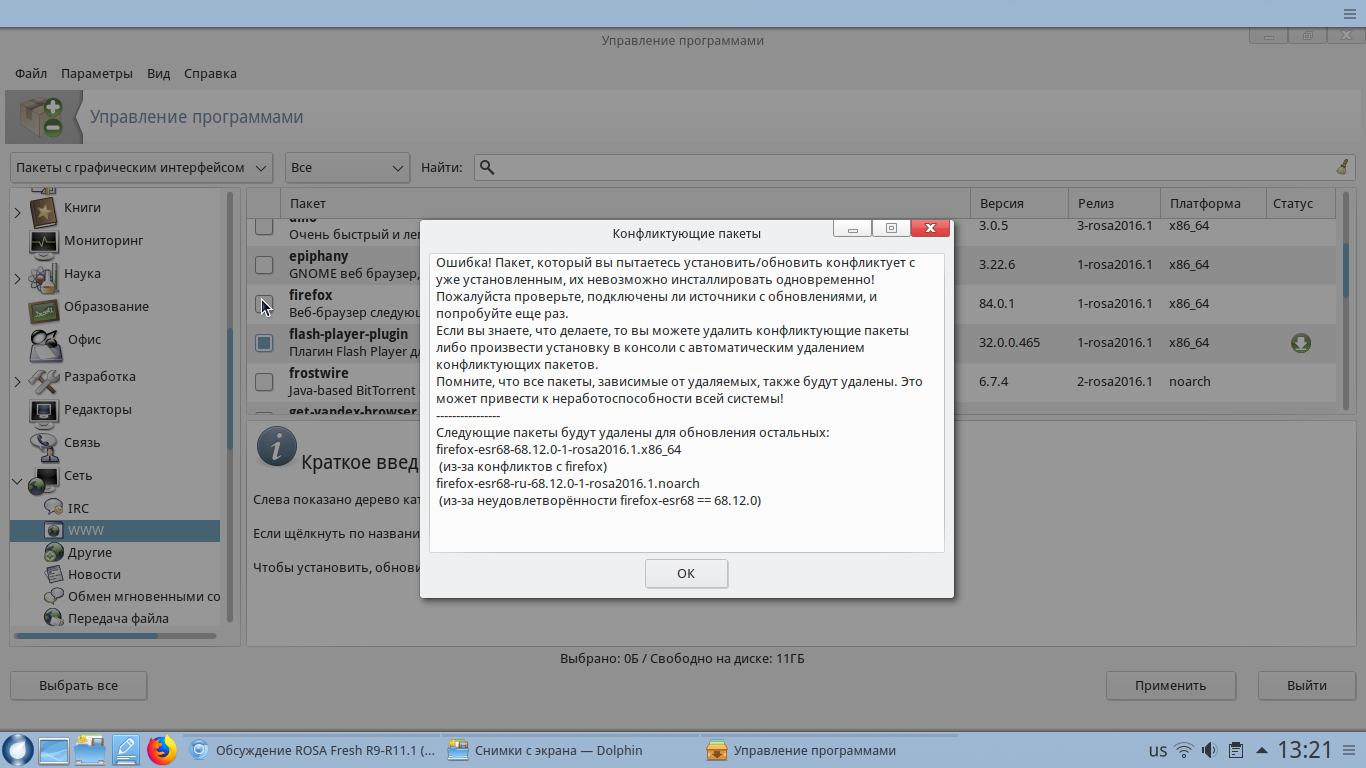Click OK in the conflicting packages dialog
The width and height of the screenshot is (1366, 768).
click(x=686, y=573)
